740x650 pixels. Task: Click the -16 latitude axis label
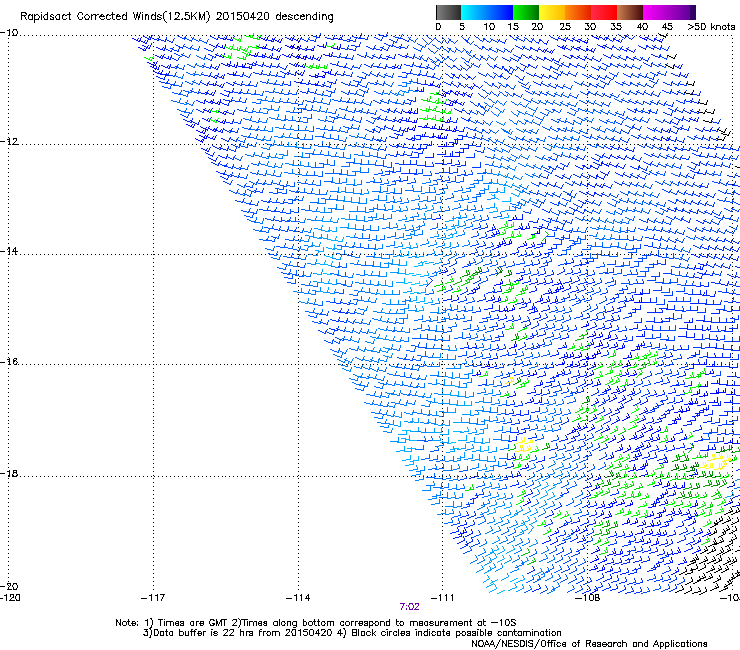tap(9, 362)
